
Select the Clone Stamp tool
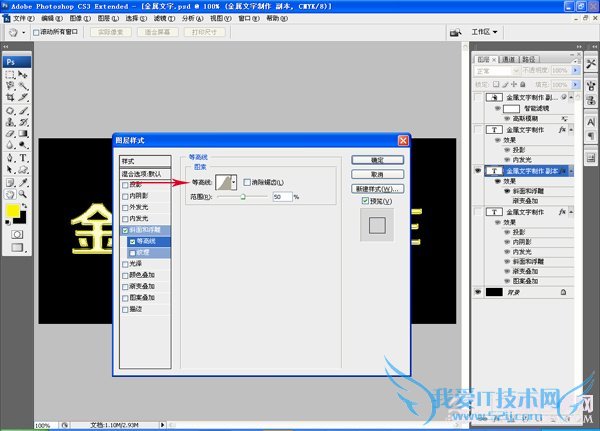tap(10, 122)
